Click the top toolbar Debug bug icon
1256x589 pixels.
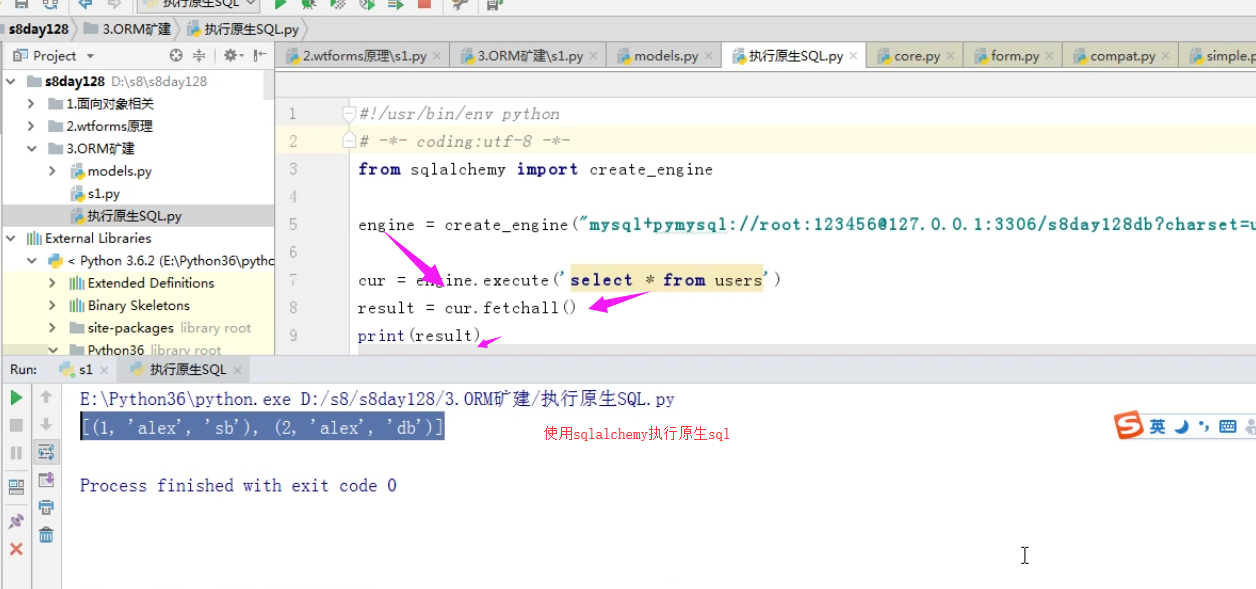(310, 4)
